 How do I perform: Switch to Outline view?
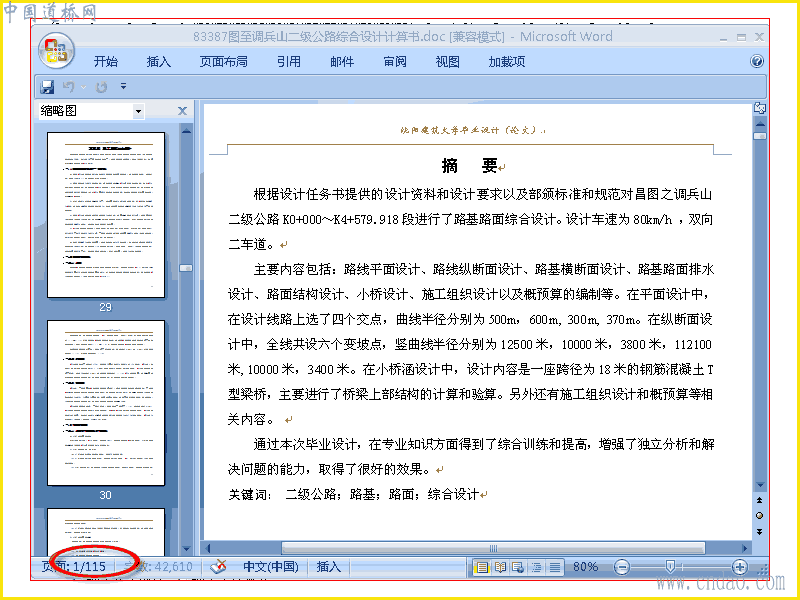pos(536,567)
